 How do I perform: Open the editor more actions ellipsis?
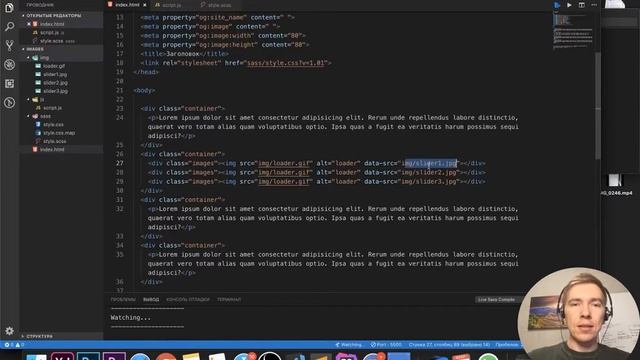coord(594,5)
